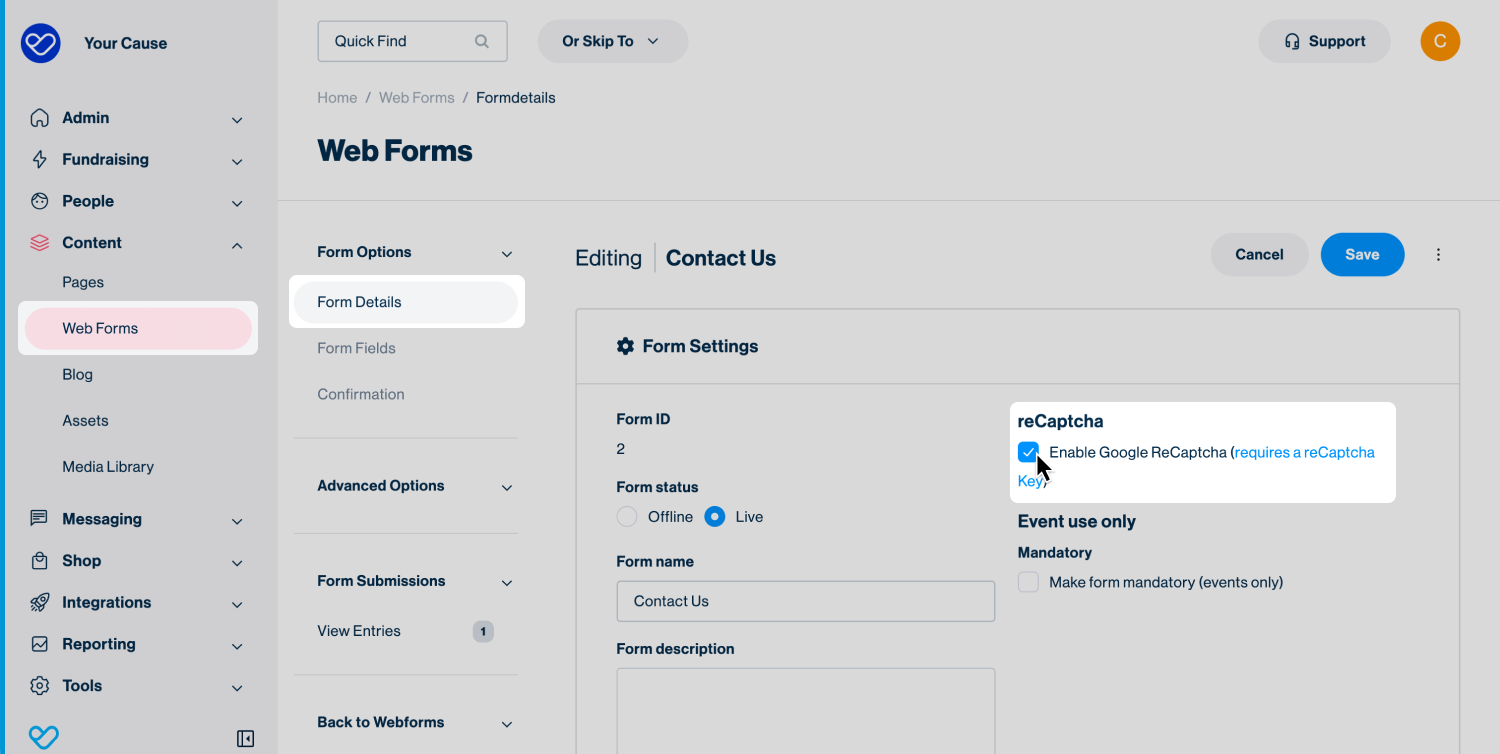The width and height of the screenshot is (1500, 754).
Task: Expand the Advanced Options section
Action: pos(414,487)
